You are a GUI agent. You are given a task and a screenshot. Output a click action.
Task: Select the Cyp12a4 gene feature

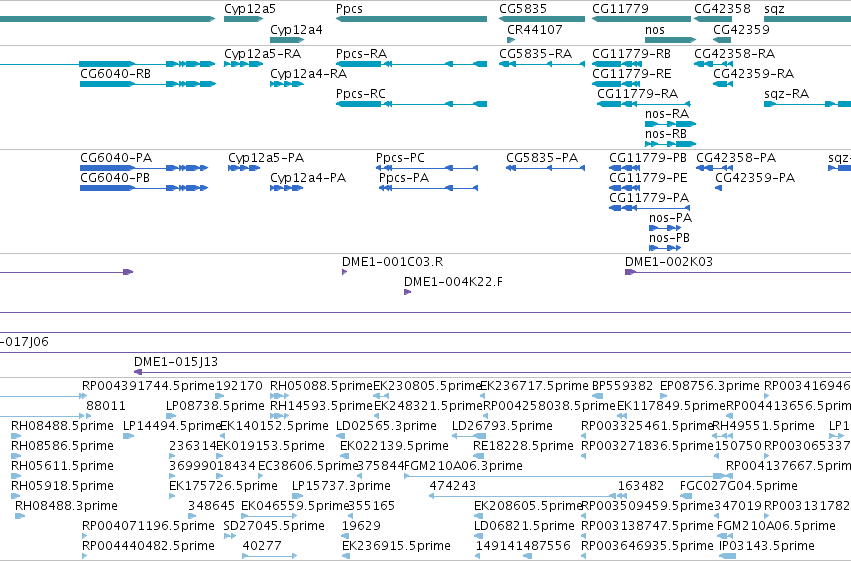pyautogui.click(x=287, y=40)
